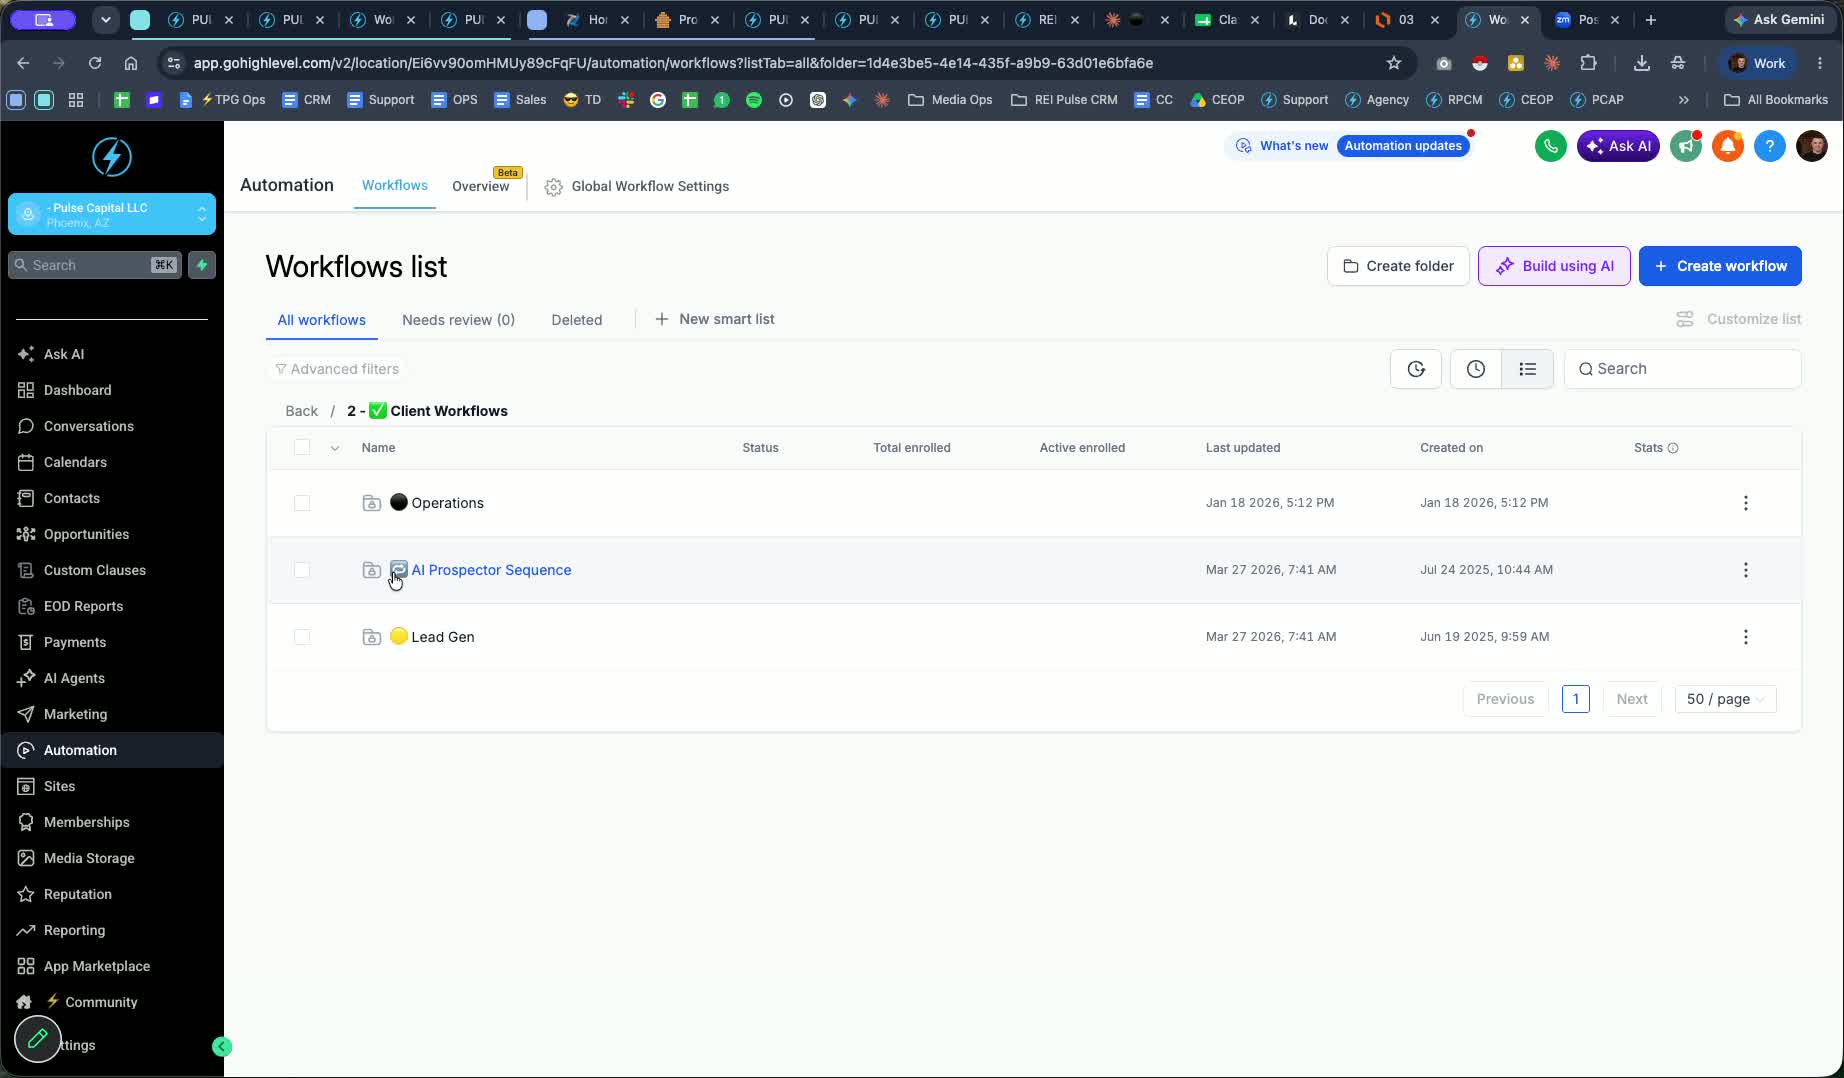Open three-dot menu for Operations folder
This screenshot has width=1844, height=1078.
coord(1746,503)
